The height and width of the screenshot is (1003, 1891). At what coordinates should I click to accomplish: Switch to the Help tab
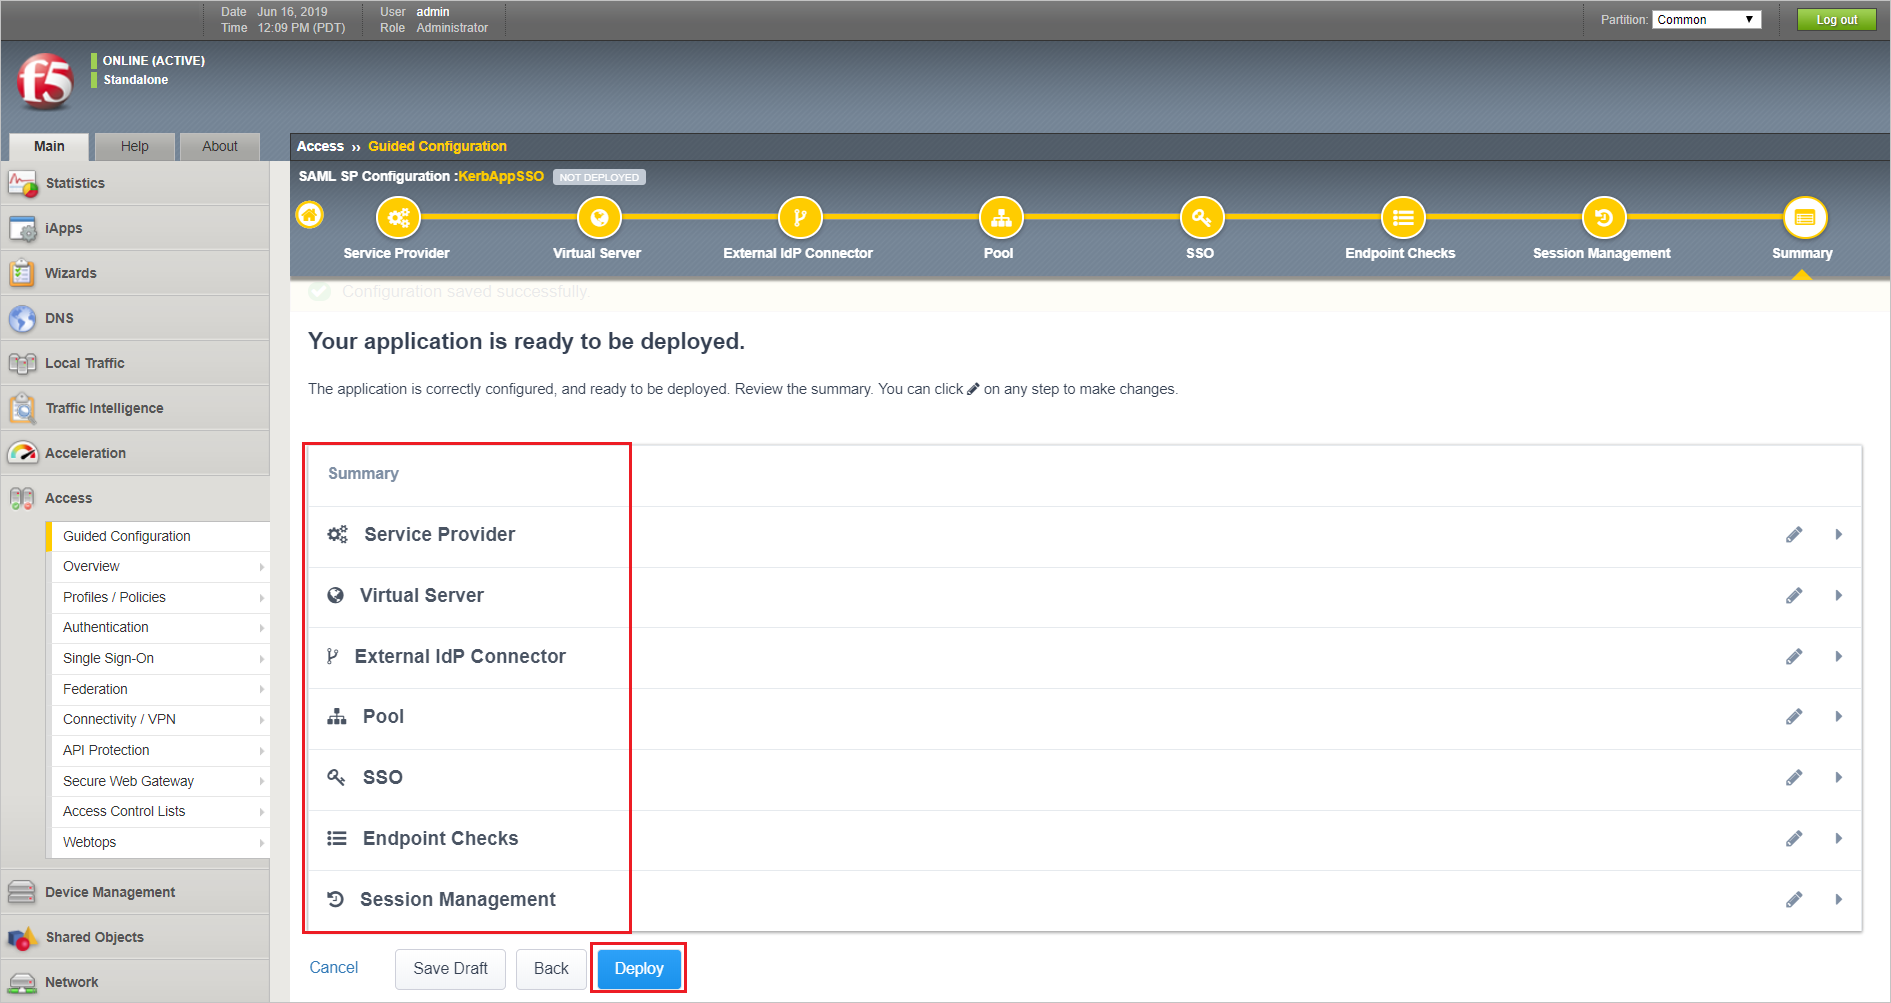135,146
